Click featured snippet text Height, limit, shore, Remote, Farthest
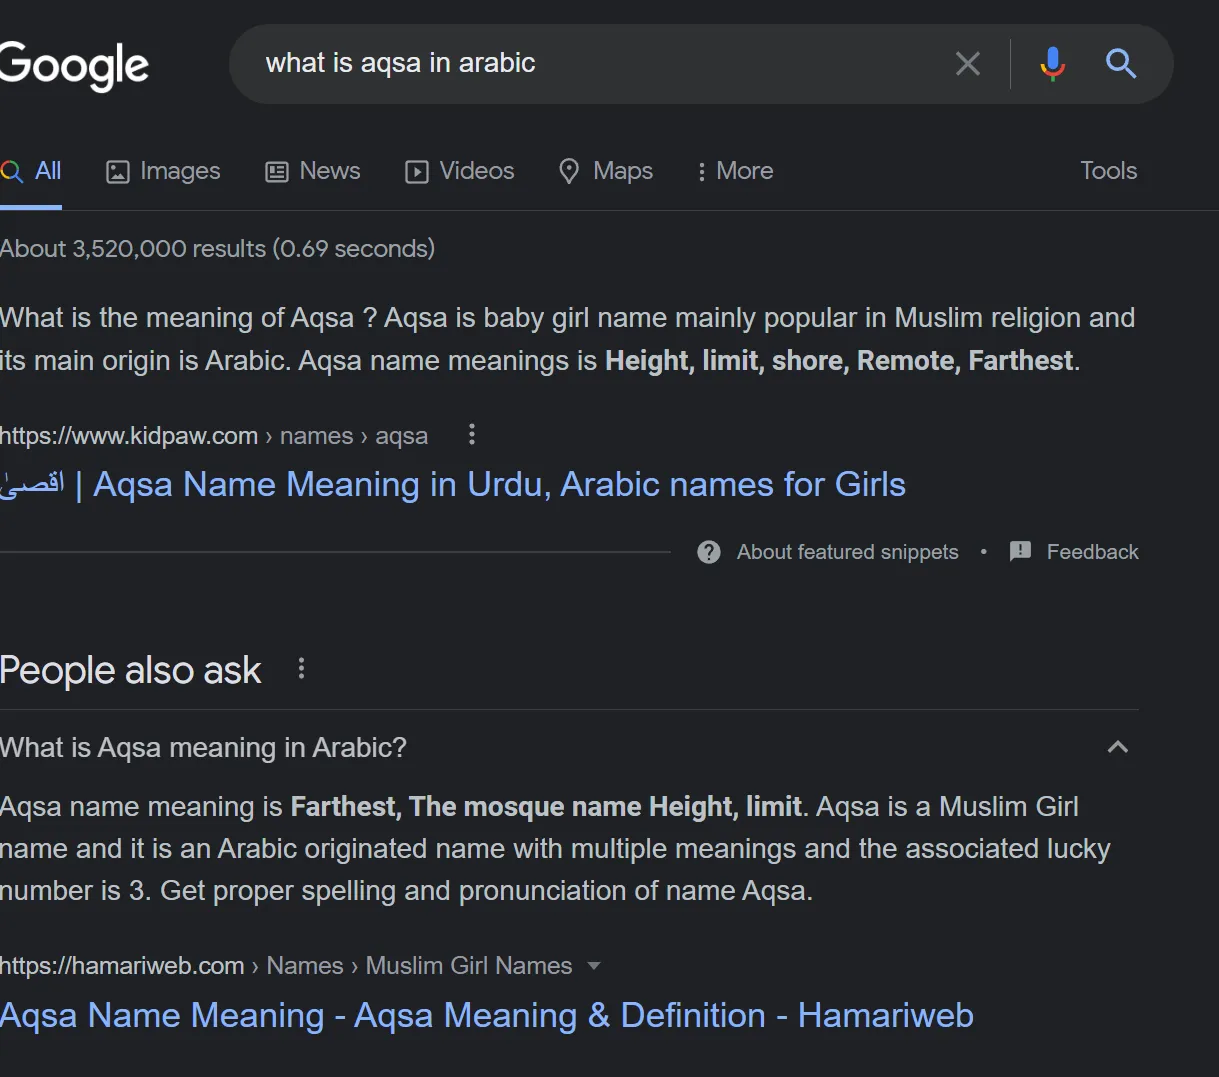The width and height of the screenshot is (1219, 1077). 839,360
